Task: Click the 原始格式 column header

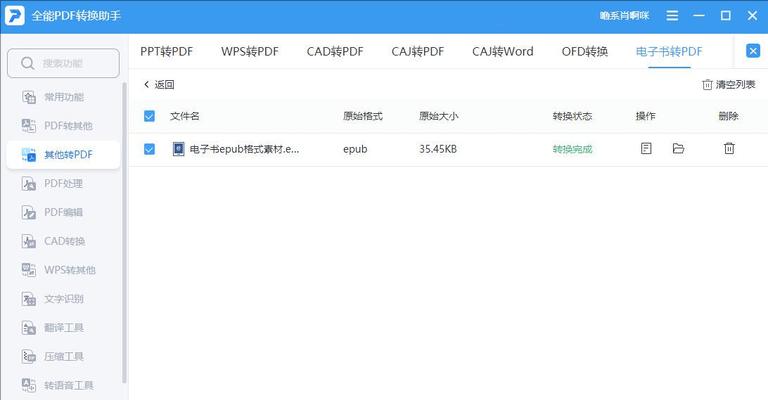Action: coord(363,116)
